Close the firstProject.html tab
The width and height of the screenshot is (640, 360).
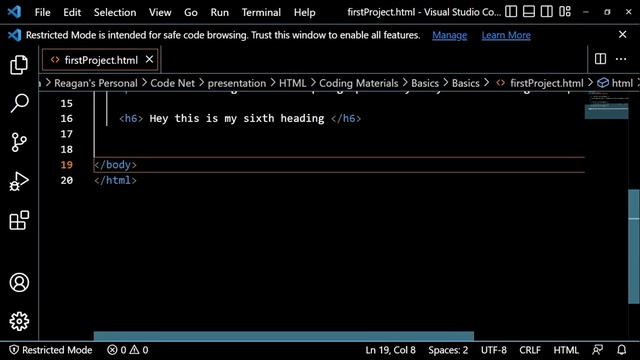[149, 60]
